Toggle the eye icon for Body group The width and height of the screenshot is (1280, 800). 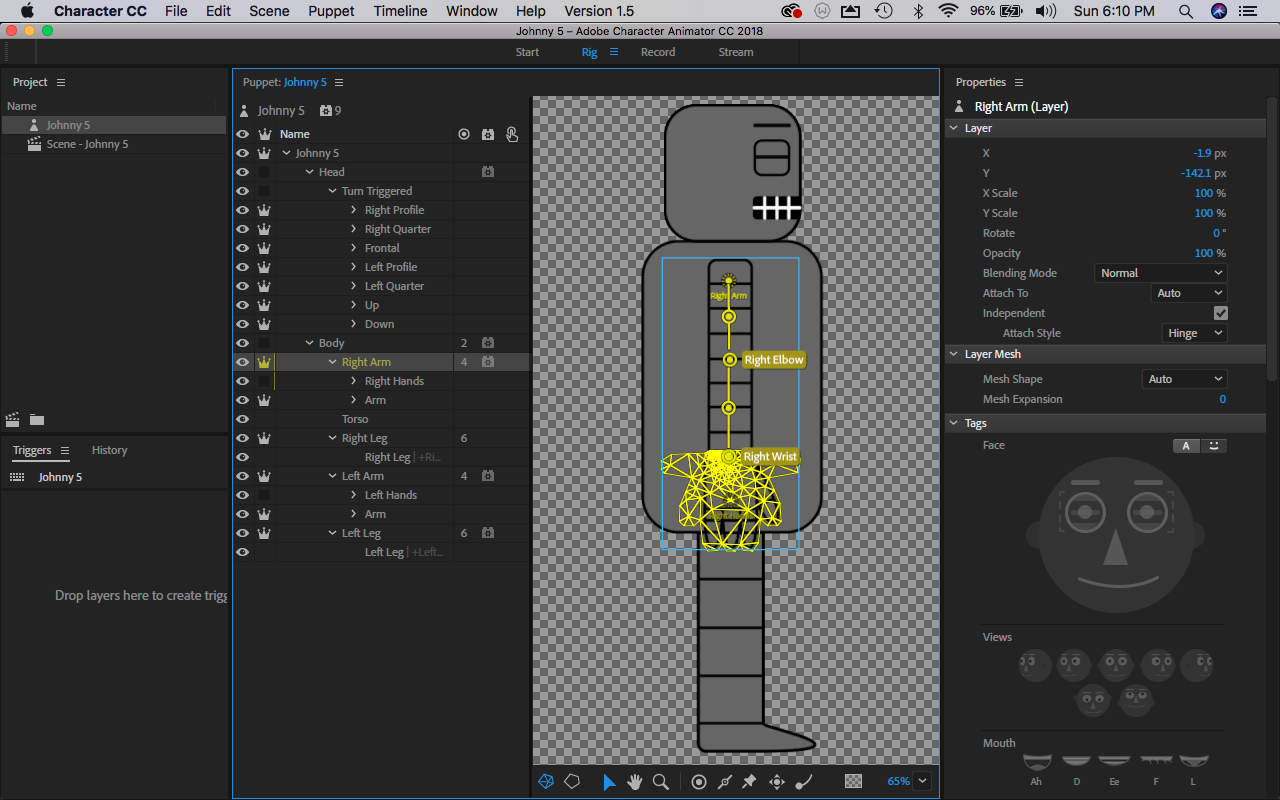242,343
